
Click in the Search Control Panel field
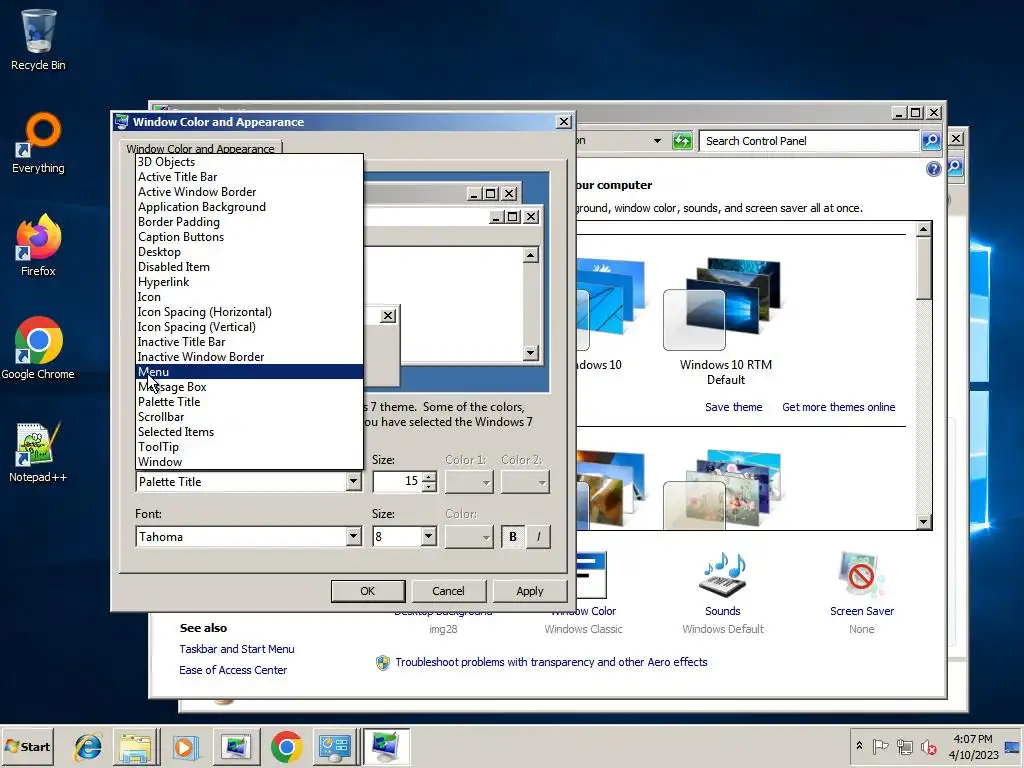(808, 140)
